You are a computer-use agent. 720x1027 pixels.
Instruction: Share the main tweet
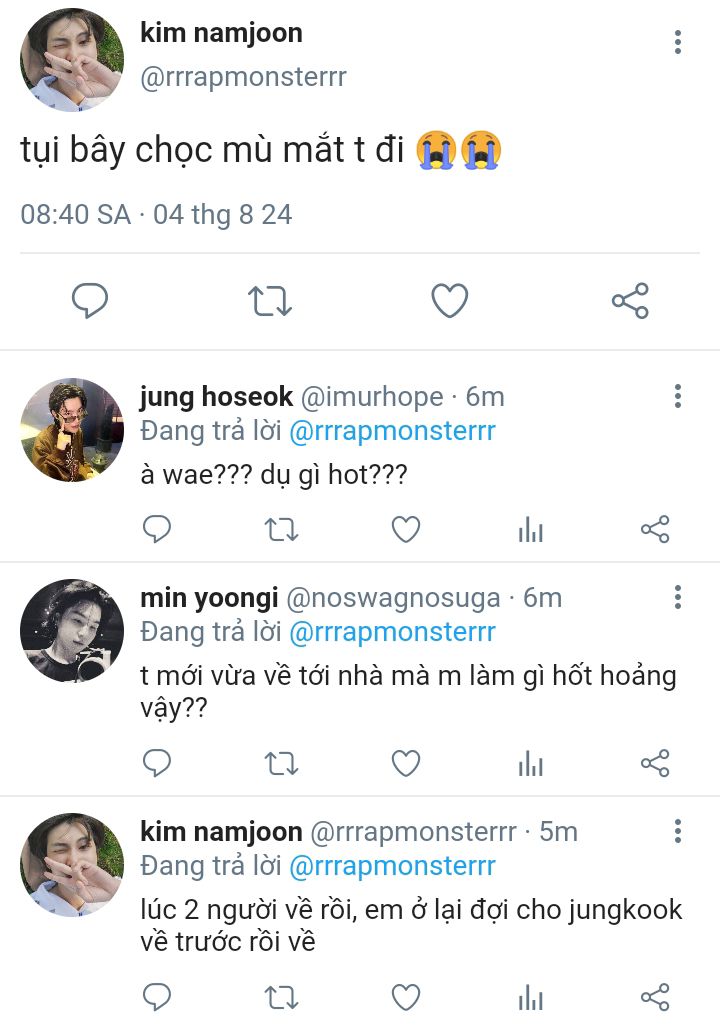pos(630,300)
